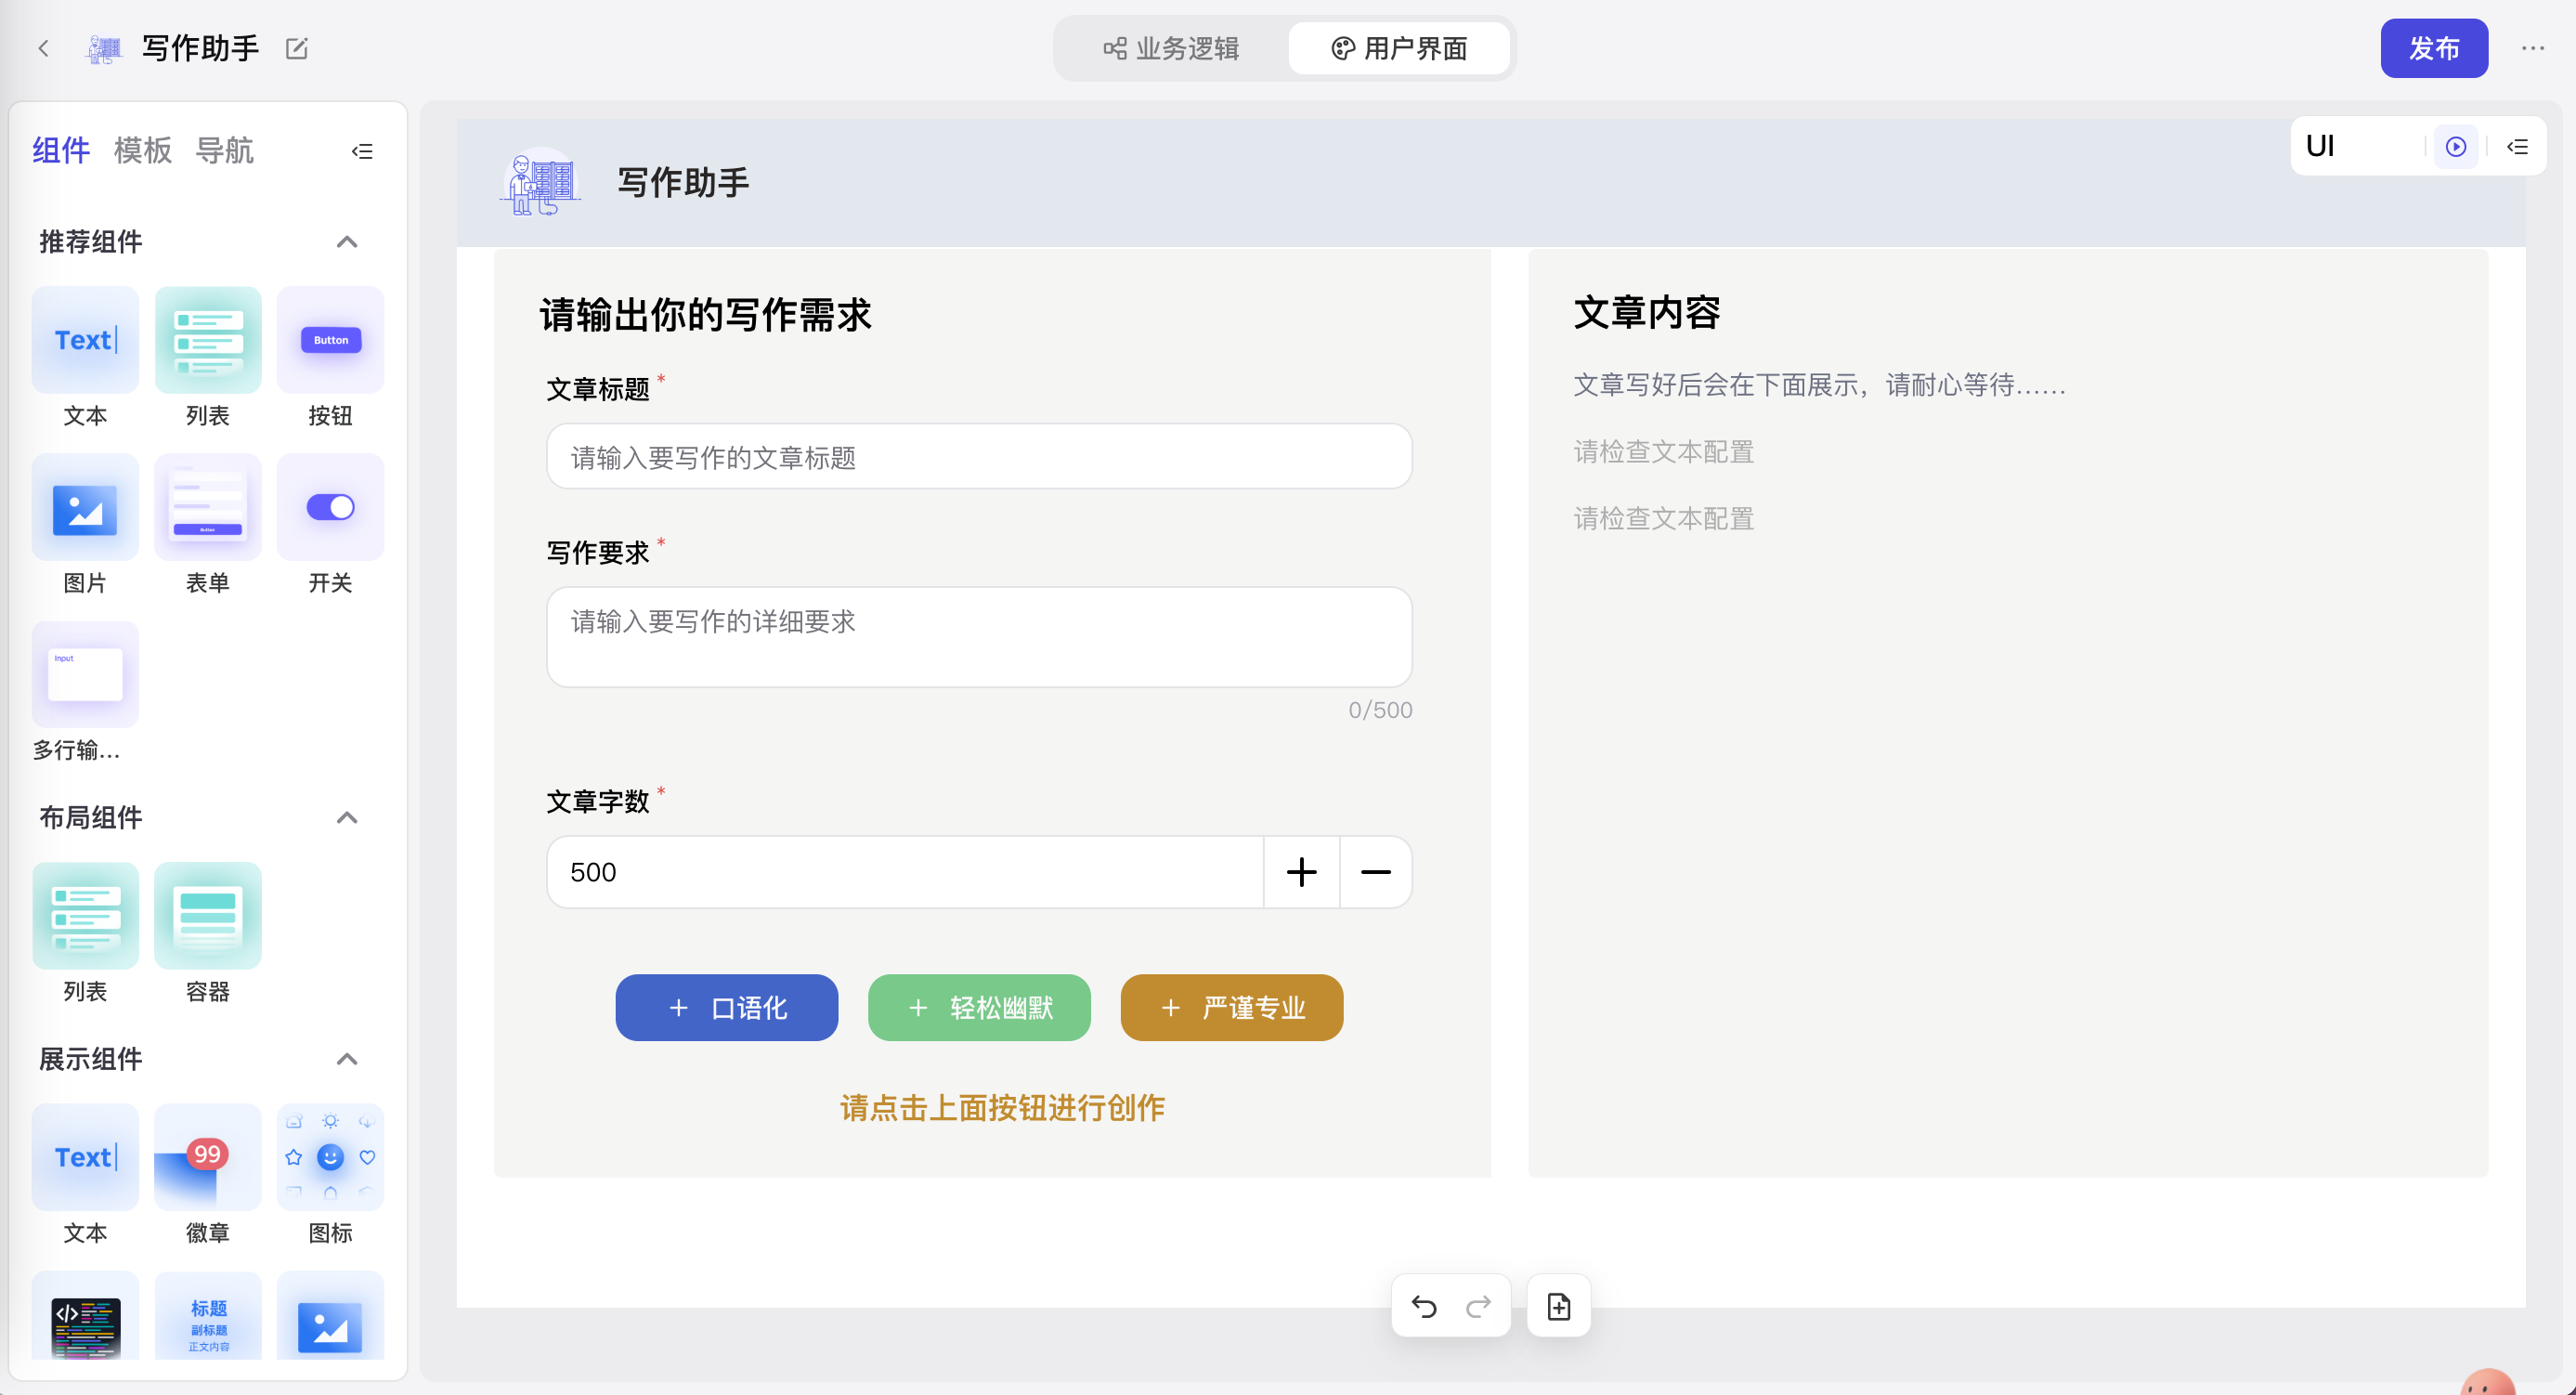The width and height of the screenshot is (2576, 1395).
Task: Click the edit project name pencil icon
Action: 297,48
